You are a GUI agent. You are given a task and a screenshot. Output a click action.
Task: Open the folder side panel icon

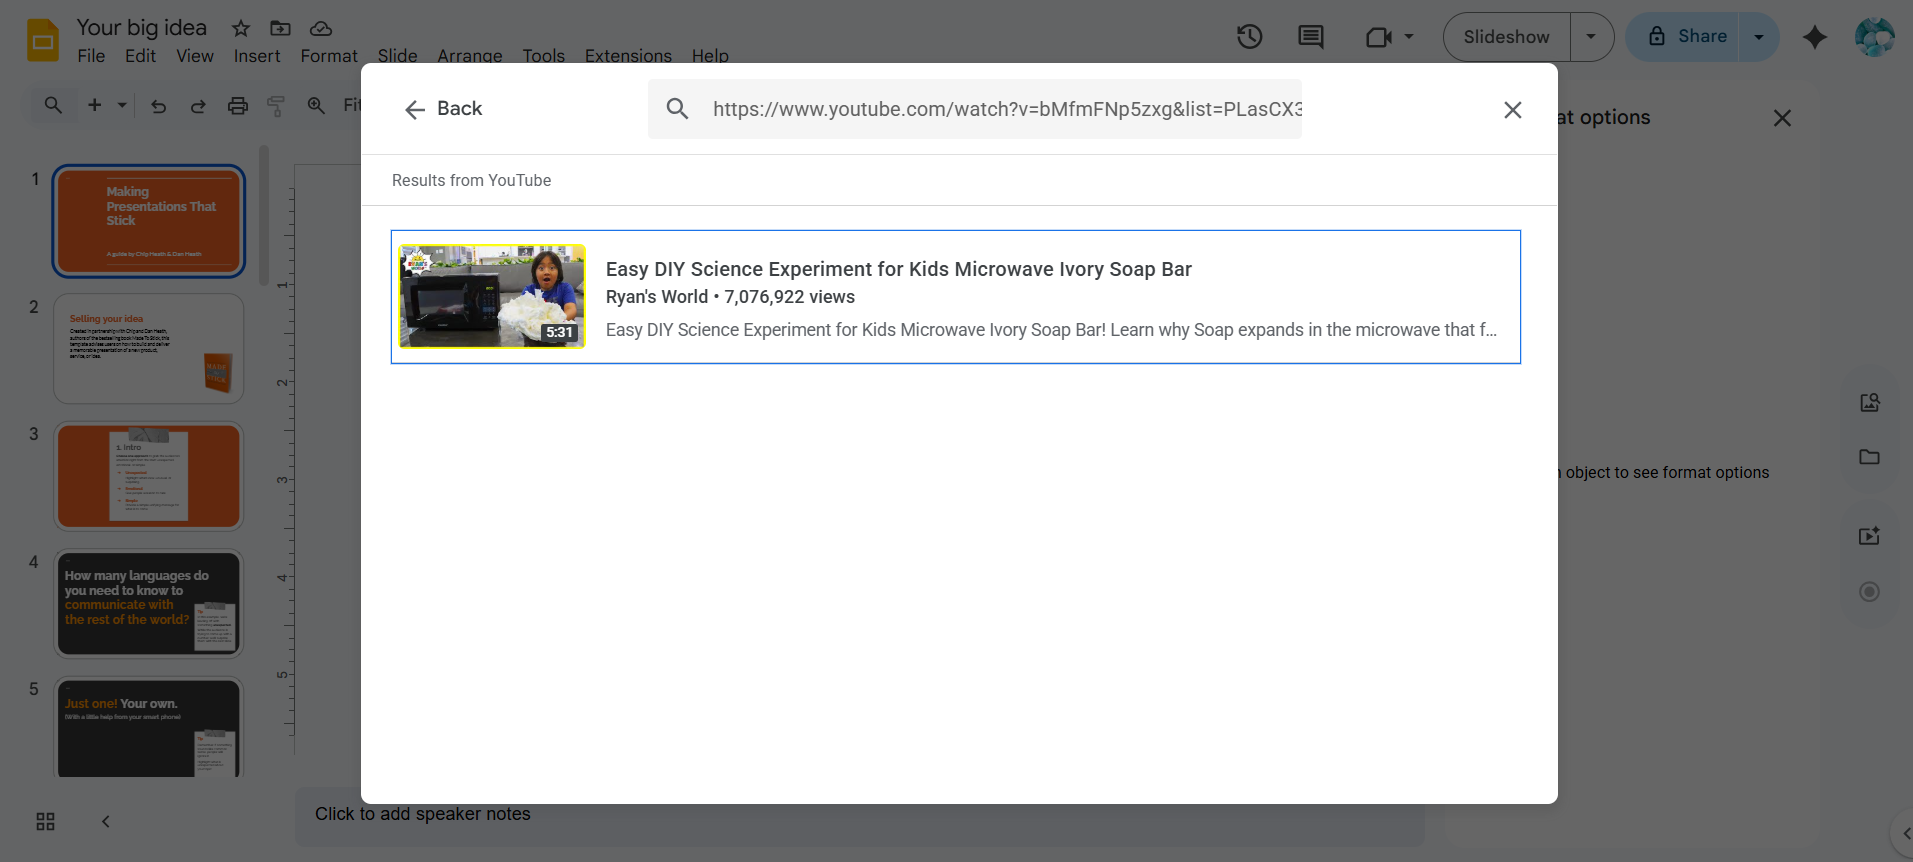click(x=1870, y=457)
